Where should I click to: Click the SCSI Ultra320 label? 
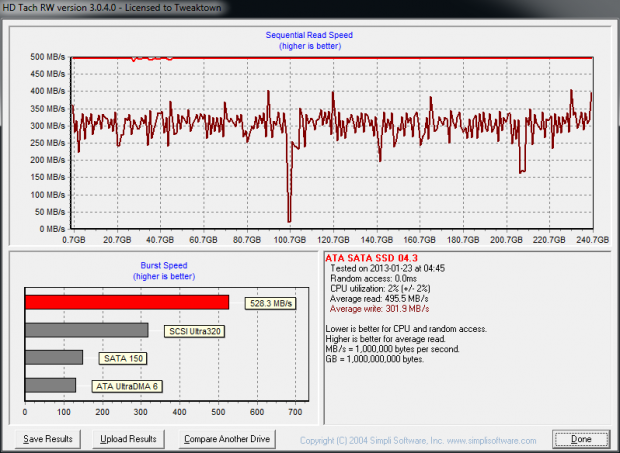pyautogui.click(x=195, y=331)
